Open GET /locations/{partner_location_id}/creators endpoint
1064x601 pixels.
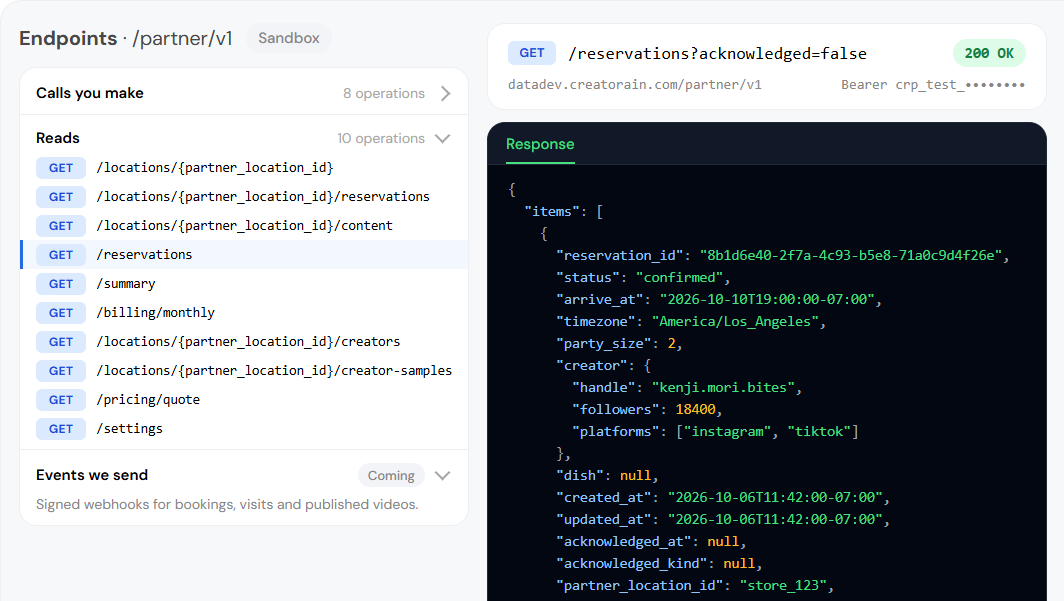tap(244, 342)
